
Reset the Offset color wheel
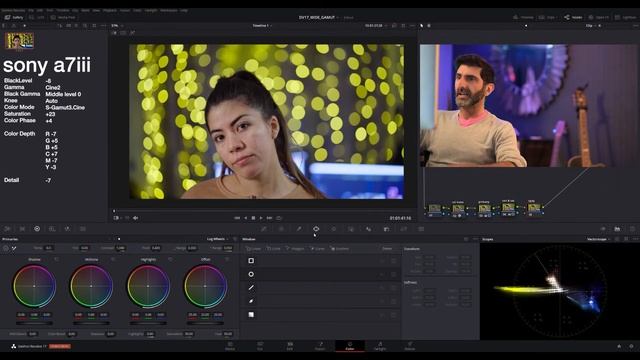227,259
